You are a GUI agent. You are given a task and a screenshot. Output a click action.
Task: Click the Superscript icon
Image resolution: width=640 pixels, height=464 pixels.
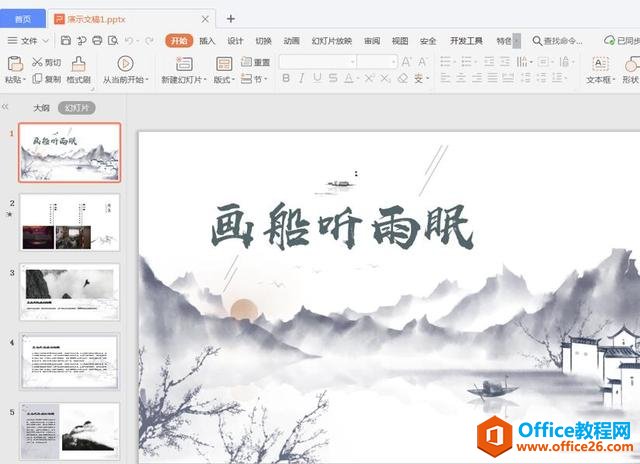pyautogui.click(x=369, y=78)
